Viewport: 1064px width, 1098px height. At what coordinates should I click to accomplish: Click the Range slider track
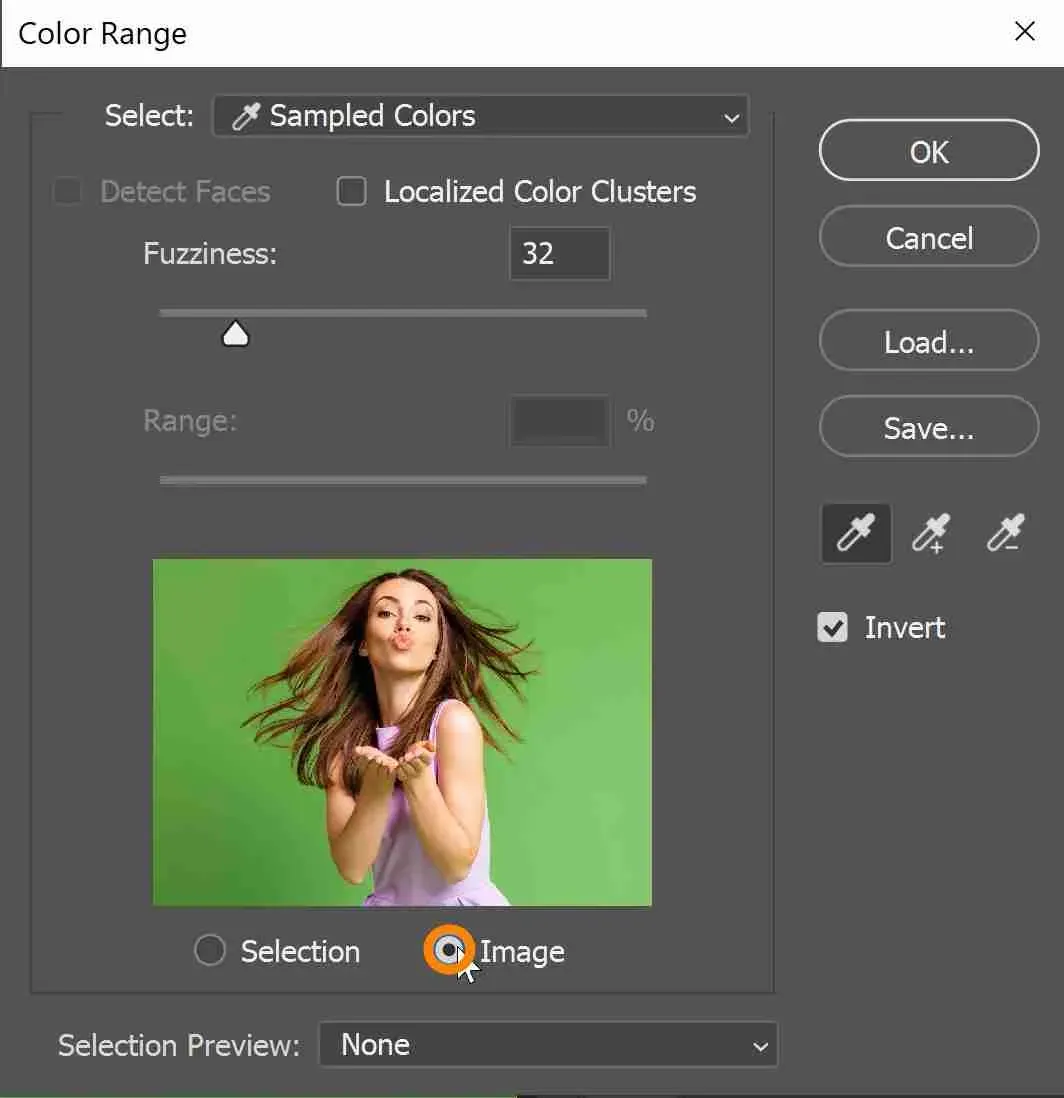click(x=403, y=480)
